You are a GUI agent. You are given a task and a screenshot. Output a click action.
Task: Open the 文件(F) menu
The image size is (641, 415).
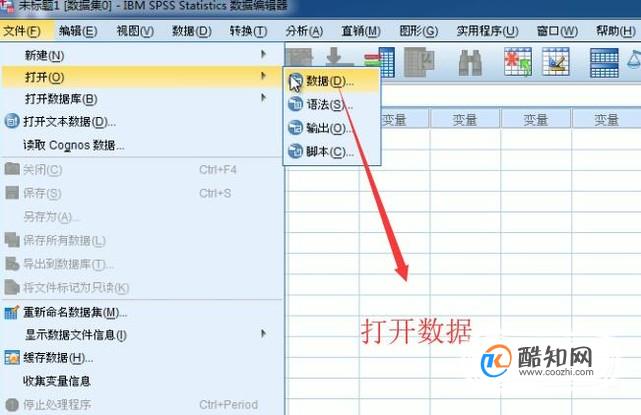tap(22, 31)
